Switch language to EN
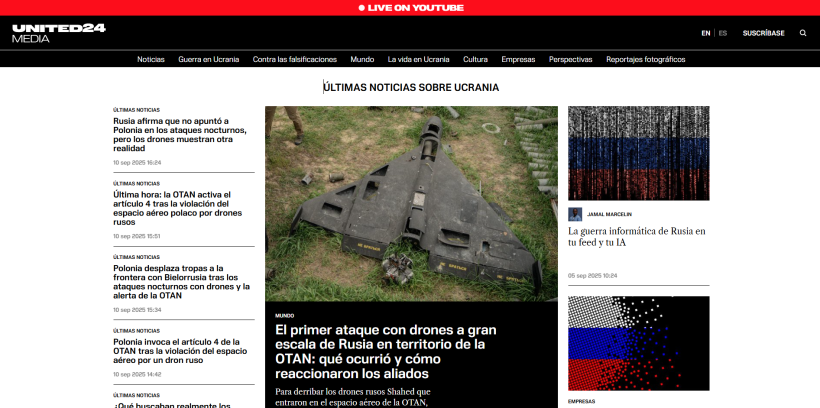The height and width of the screenshot is (408, 820). click(x=705, y=33)
